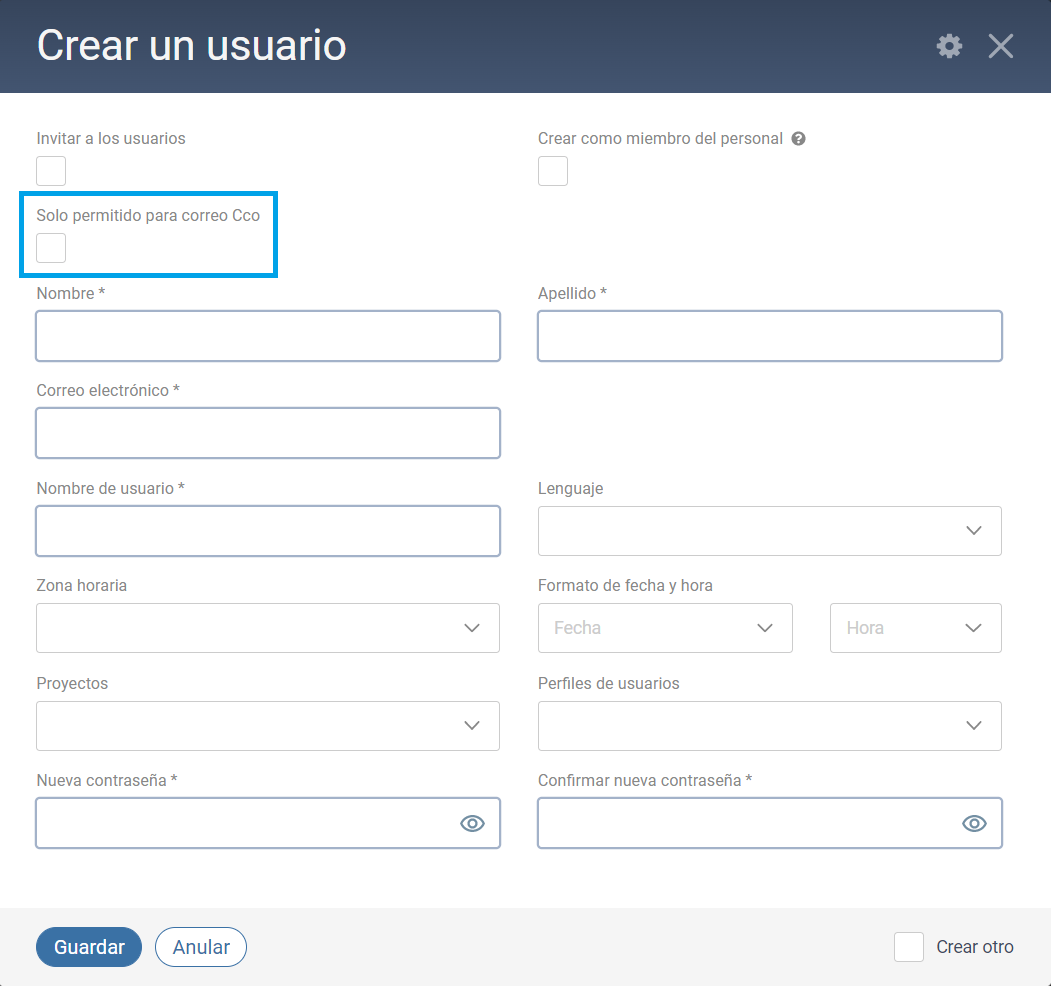Show password in Nueva contraseña field
This screenshot has height=986, width=1051.
[x=472, y=823]
